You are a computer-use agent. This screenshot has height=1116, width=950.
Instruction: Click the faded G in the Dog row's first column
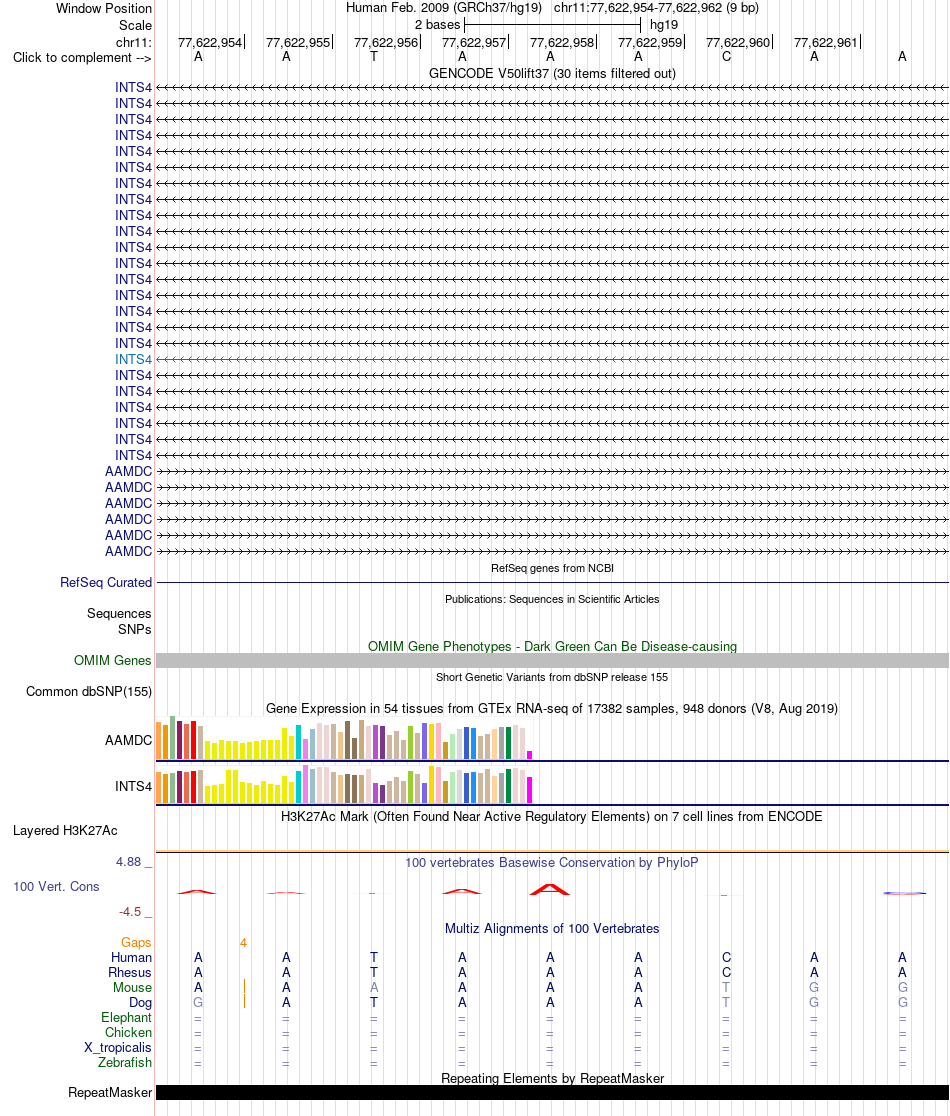point(198,1002)
